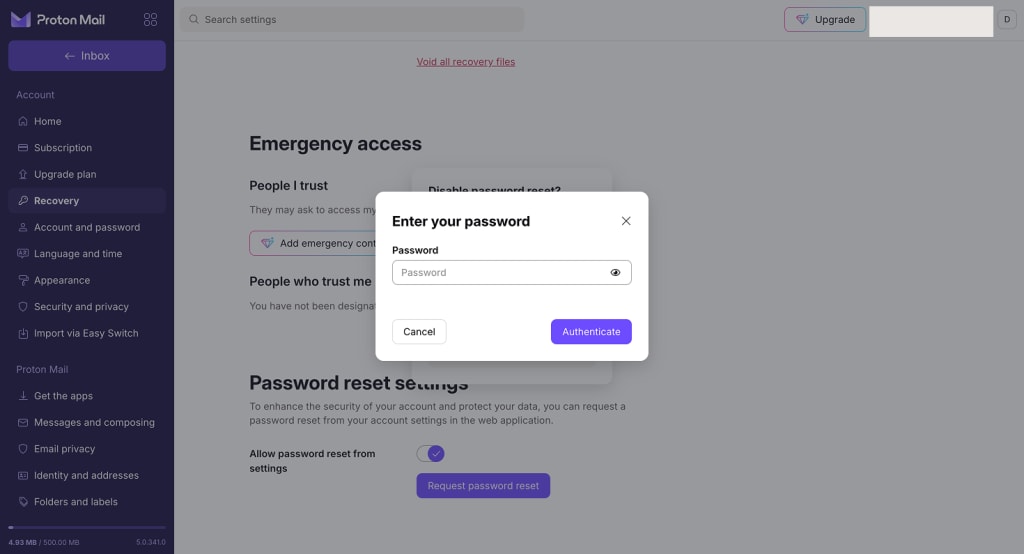The width and height of the screenshot is (1024, 554).
Task: Click the Upgrade plan icon in sidebar
Action: click(x=23, y=174)
